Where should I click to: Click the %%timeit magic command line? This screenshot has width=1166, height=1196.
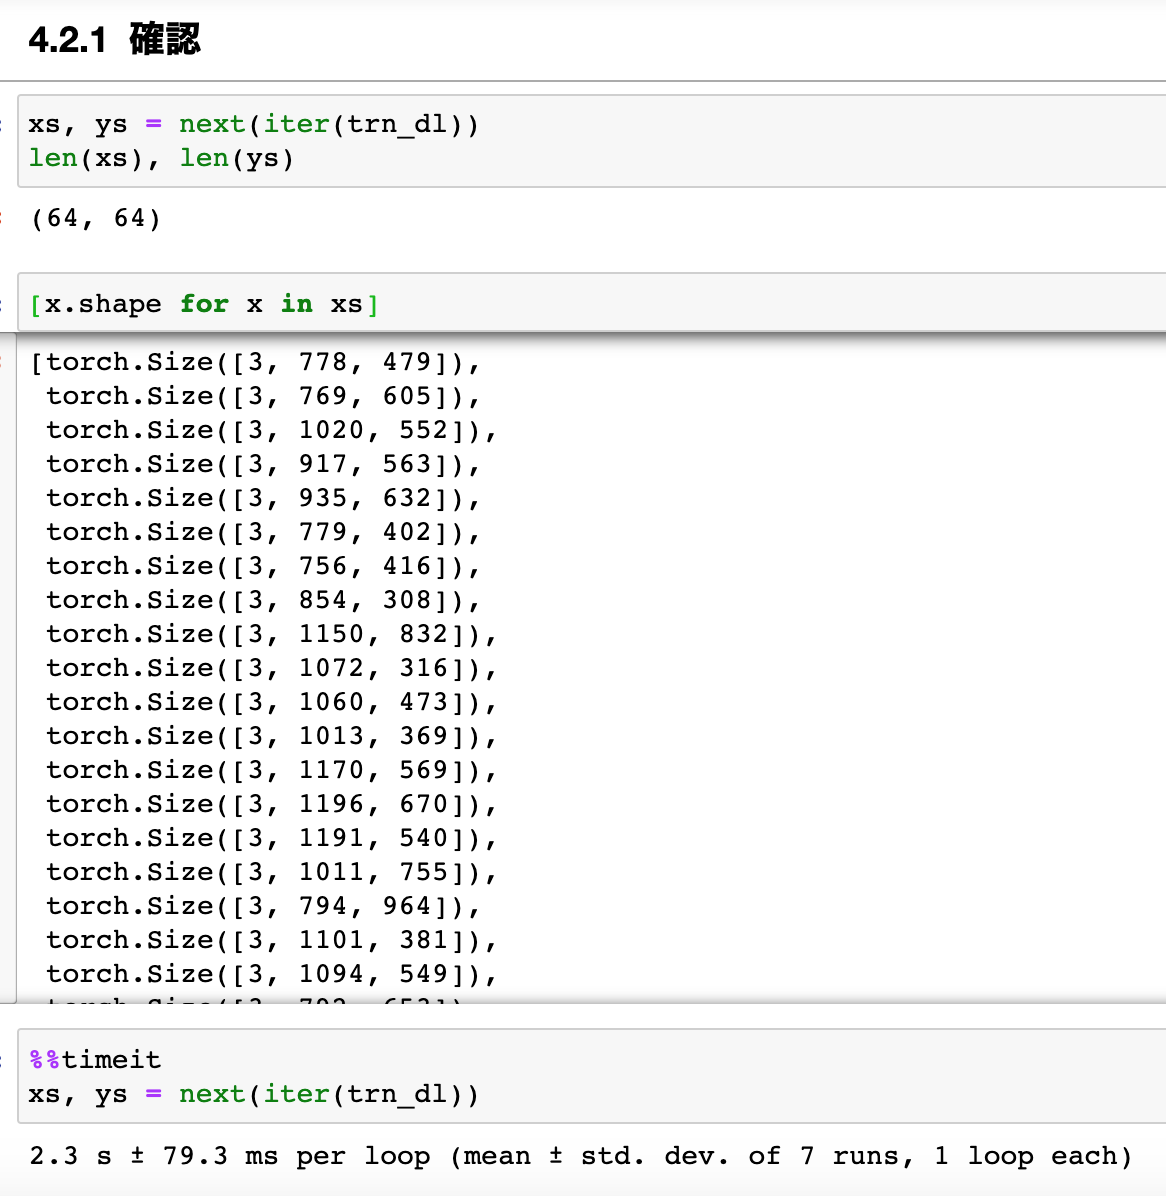(95, 1060)
